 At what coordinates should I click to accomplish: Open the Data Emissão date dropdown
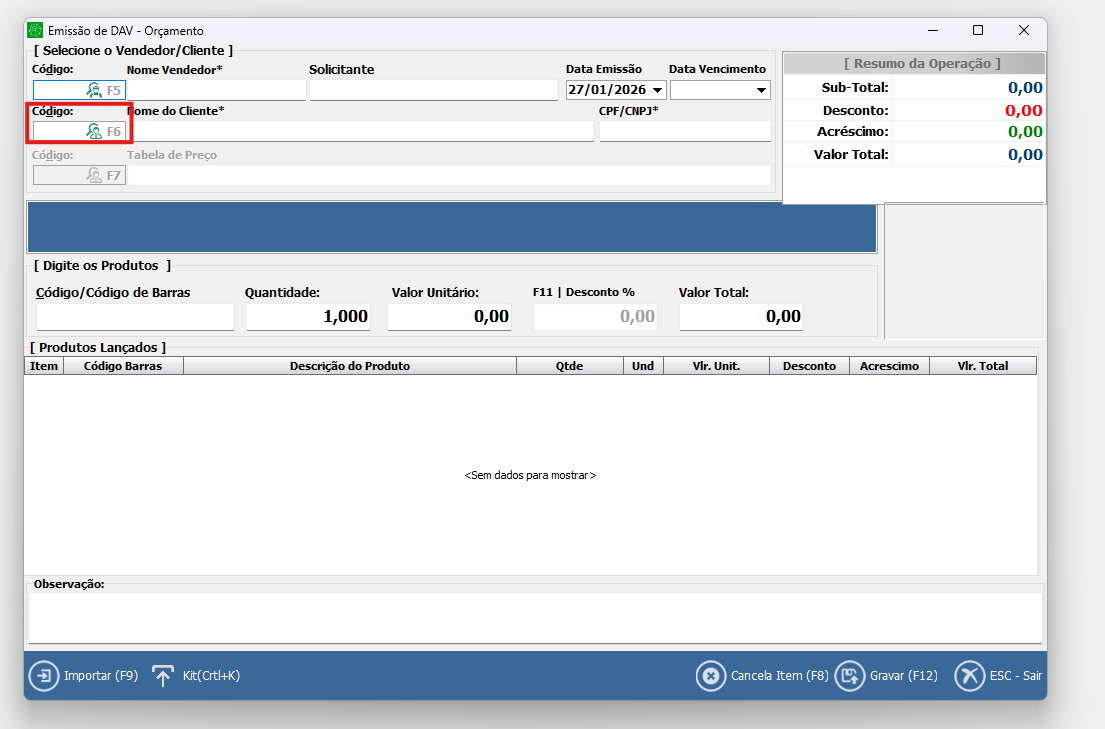click(x=657, y=91)
